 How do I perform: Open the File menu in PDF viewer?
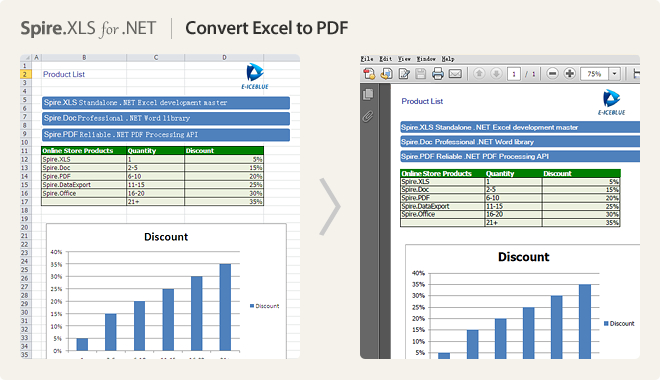click(x=367, y=59)
